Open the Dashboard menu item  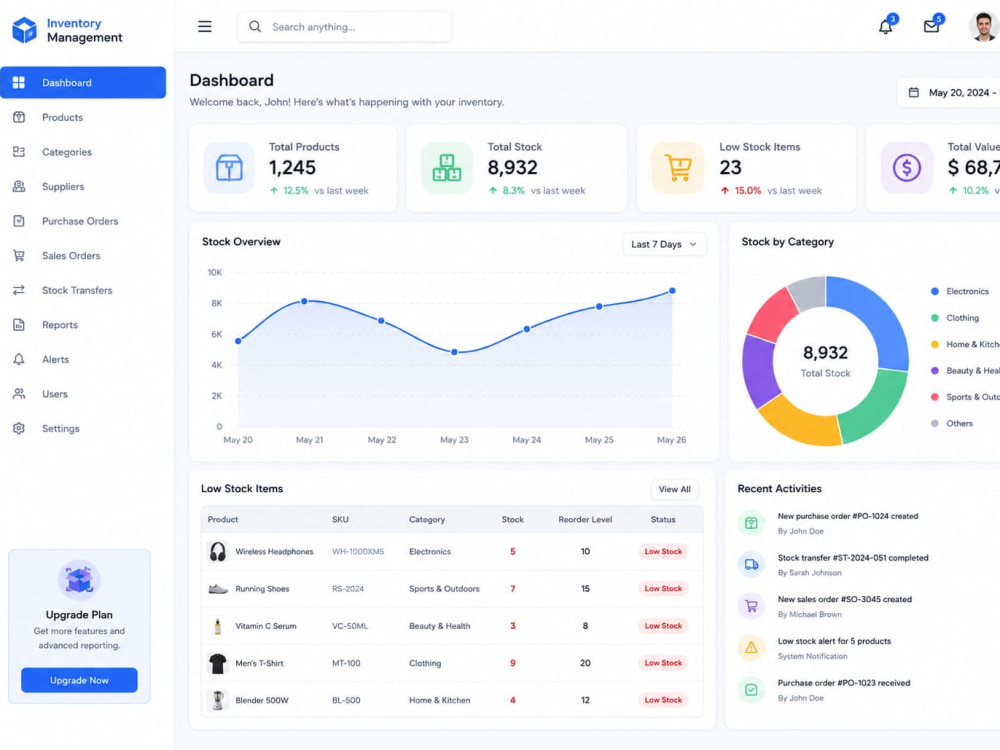coord(83,82)
